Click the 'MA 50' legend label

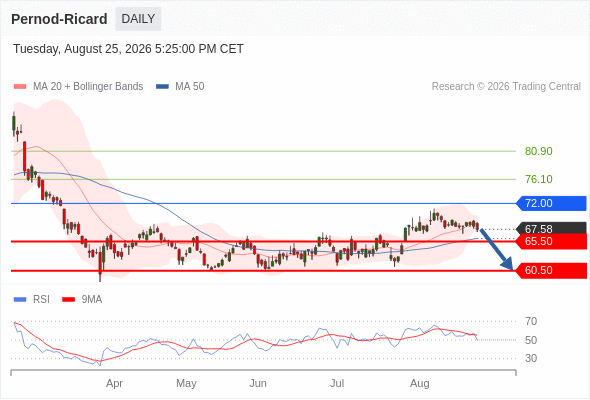pyautogui.click(x=190, y=87)
